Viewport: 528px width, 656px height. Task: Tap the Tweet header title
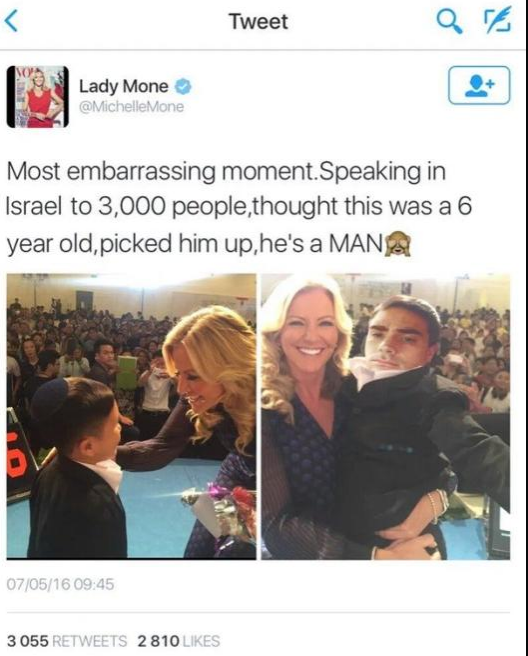(259, 21)
